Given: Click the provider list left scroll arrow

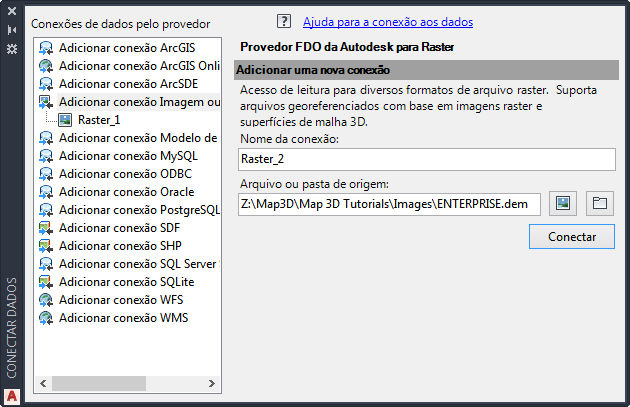Looking at the screenshot, I should coord(43,383).
